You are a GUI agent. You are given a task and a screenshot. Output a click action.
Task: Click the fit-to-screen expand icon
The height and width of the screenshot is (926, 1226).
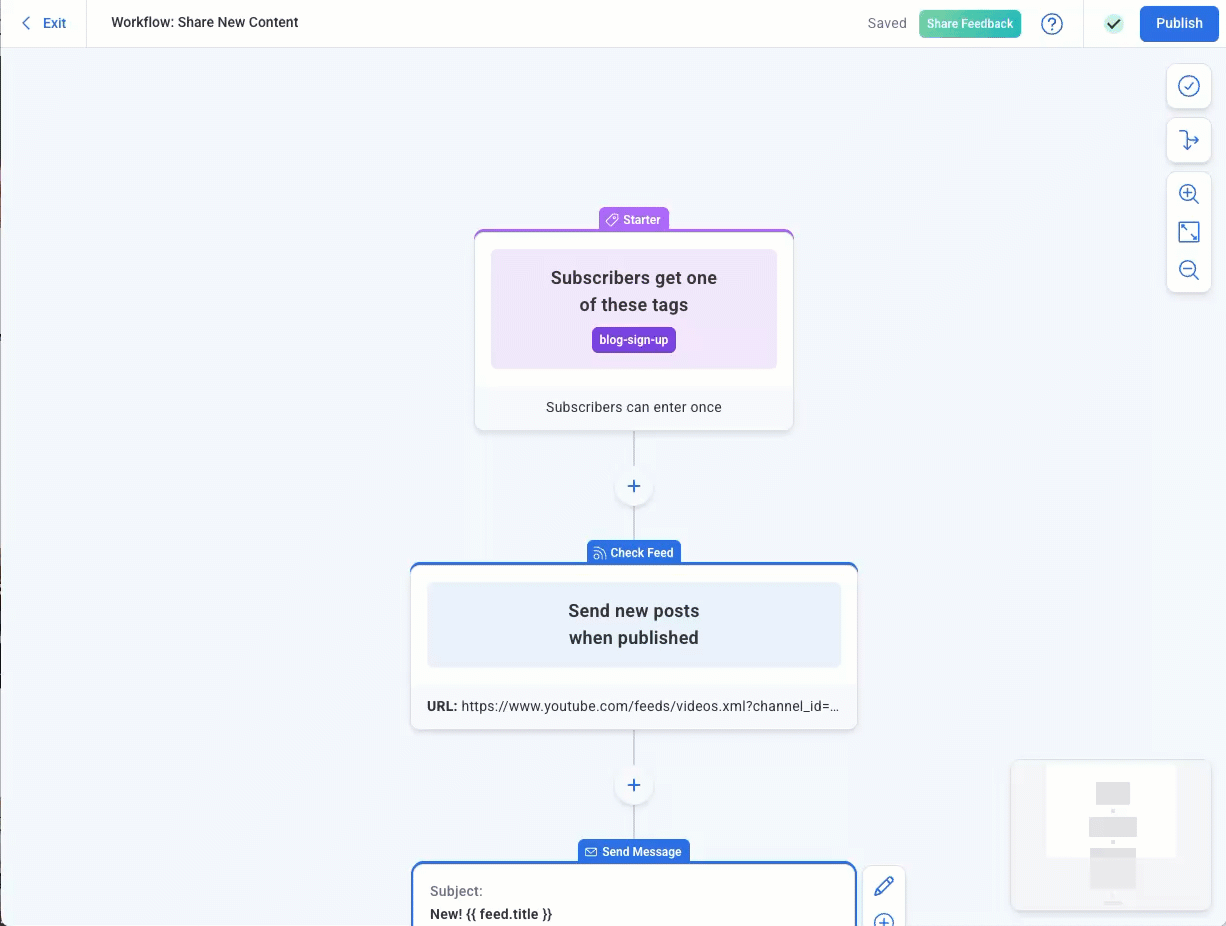pos(1188,232)
